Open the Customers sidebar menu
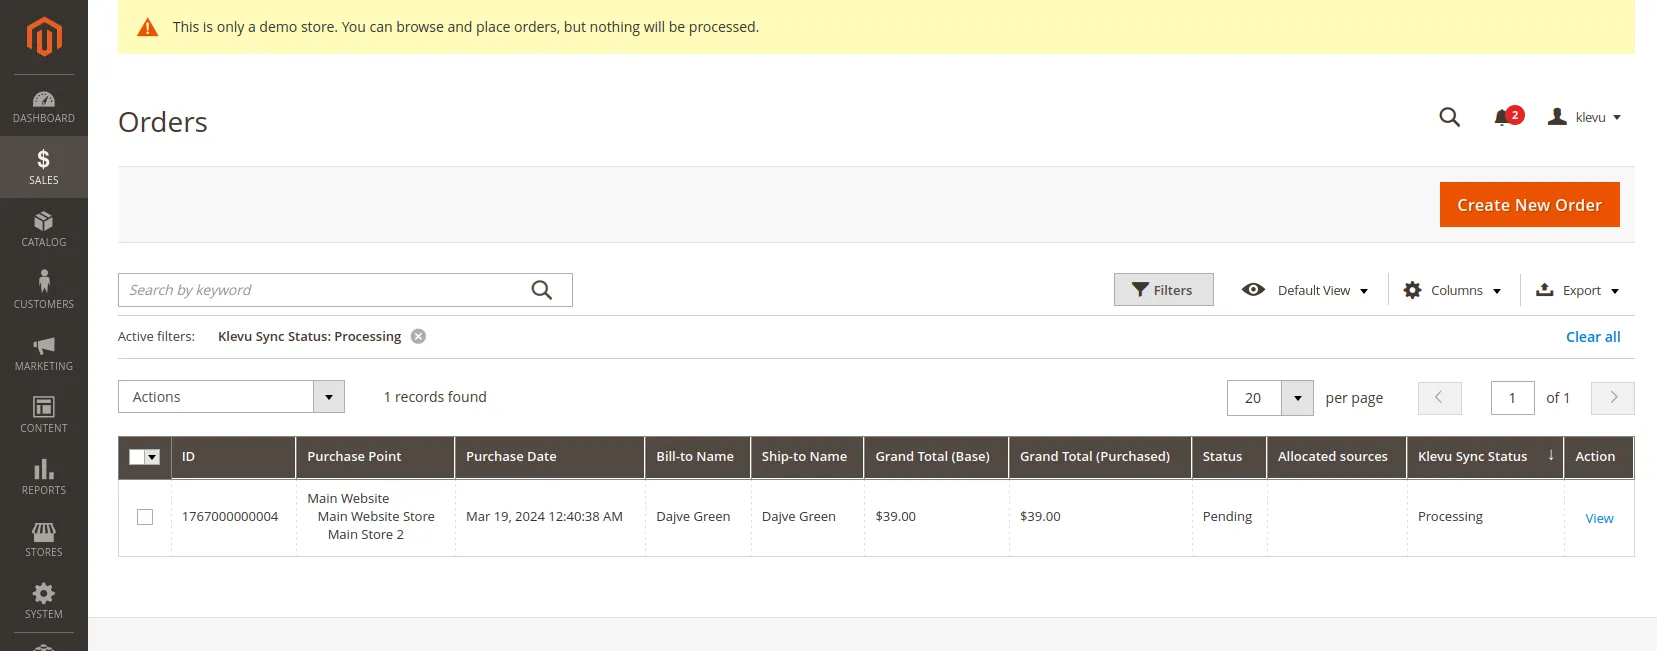Image resolution: width=1657 pixels, height=651 pixels. point(44,291)
